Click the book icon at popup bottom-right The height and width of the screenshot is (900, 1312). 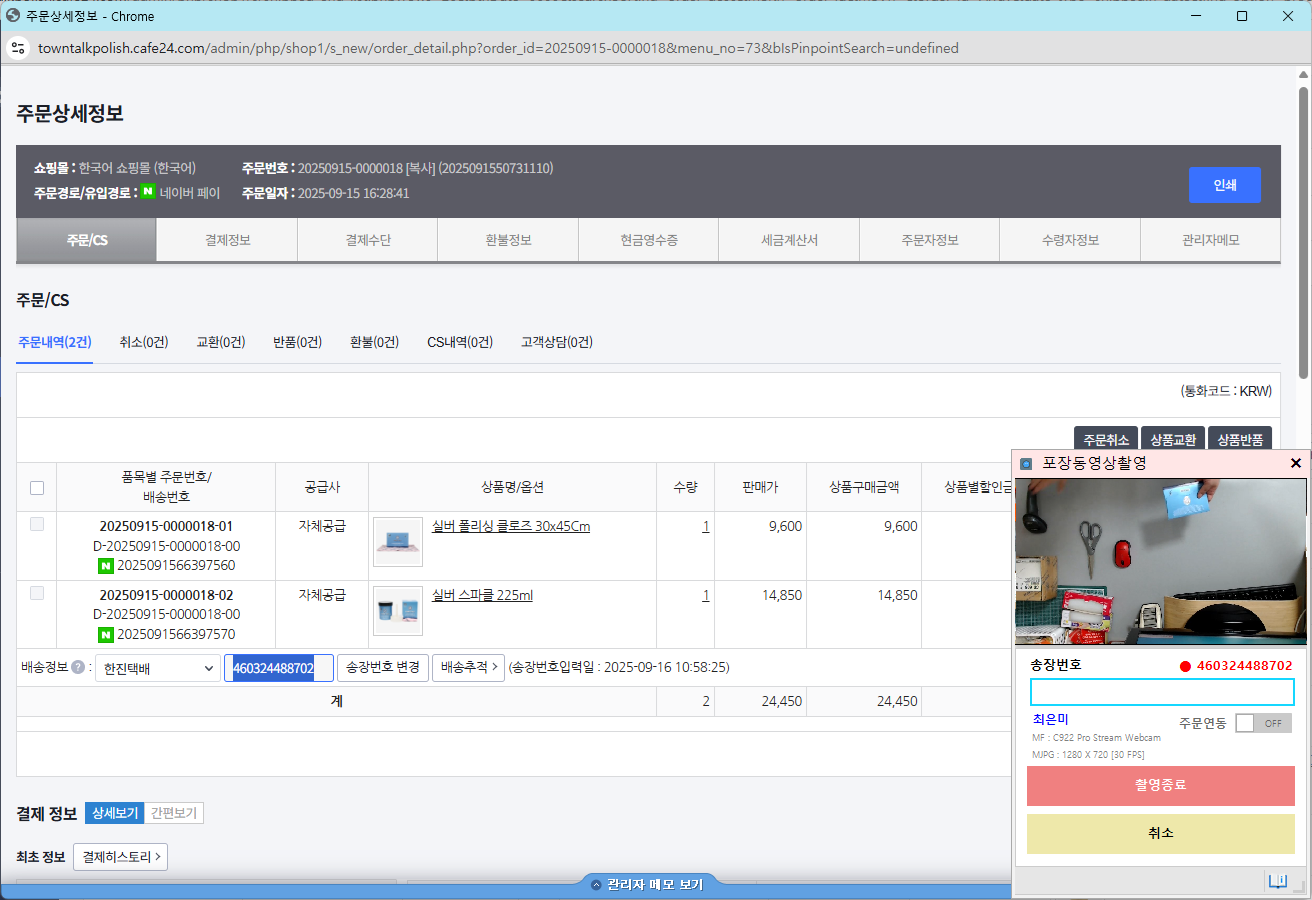click(1277, 881)
